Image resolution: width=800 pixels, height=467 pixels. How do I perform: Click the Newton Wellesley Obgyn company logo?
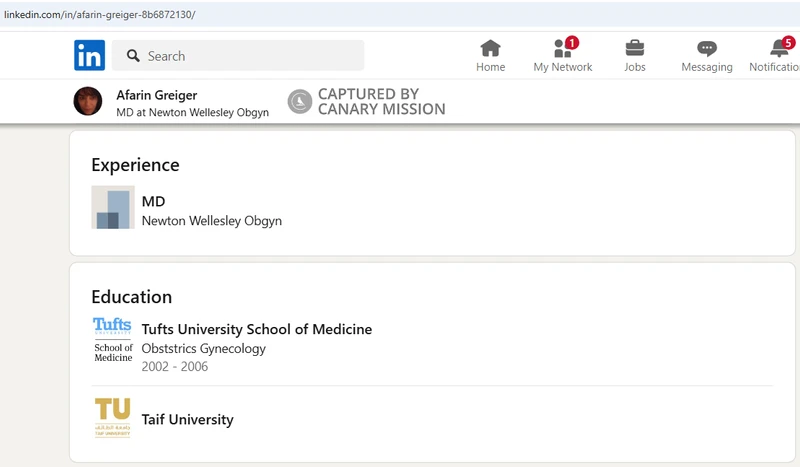click(x=113, y=208)
